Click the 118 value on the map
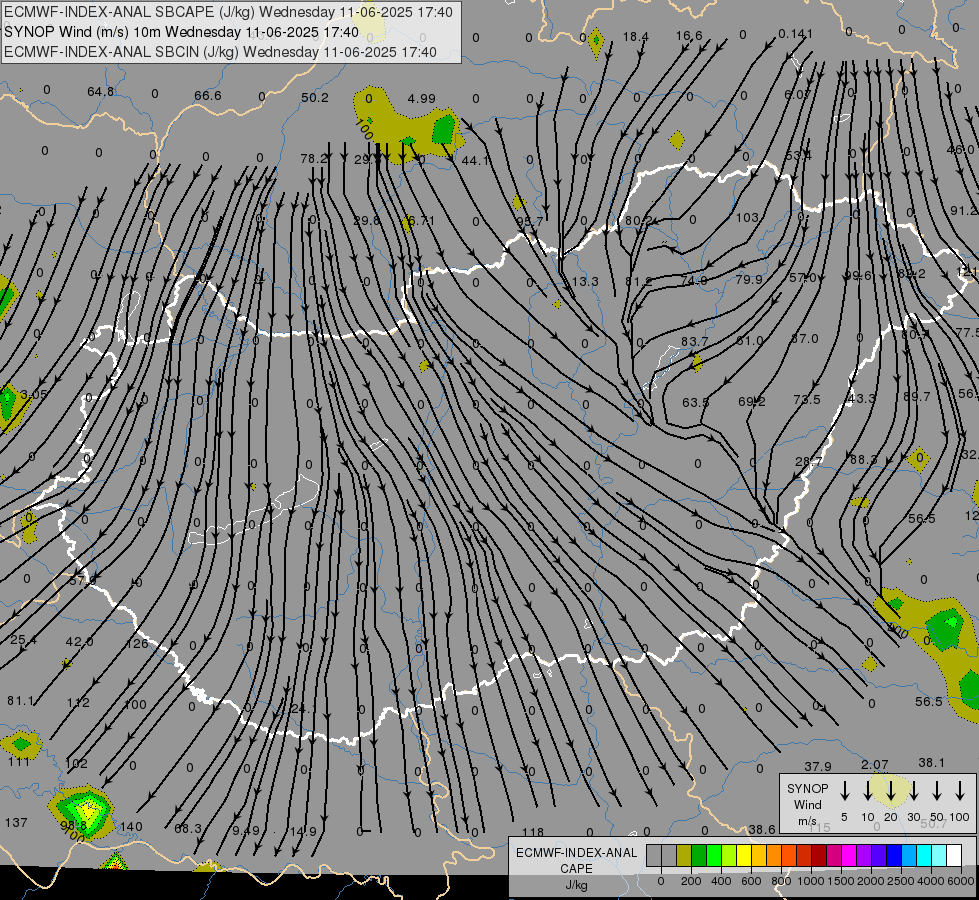Screen dimensions: 979x900 click(533, 833)
